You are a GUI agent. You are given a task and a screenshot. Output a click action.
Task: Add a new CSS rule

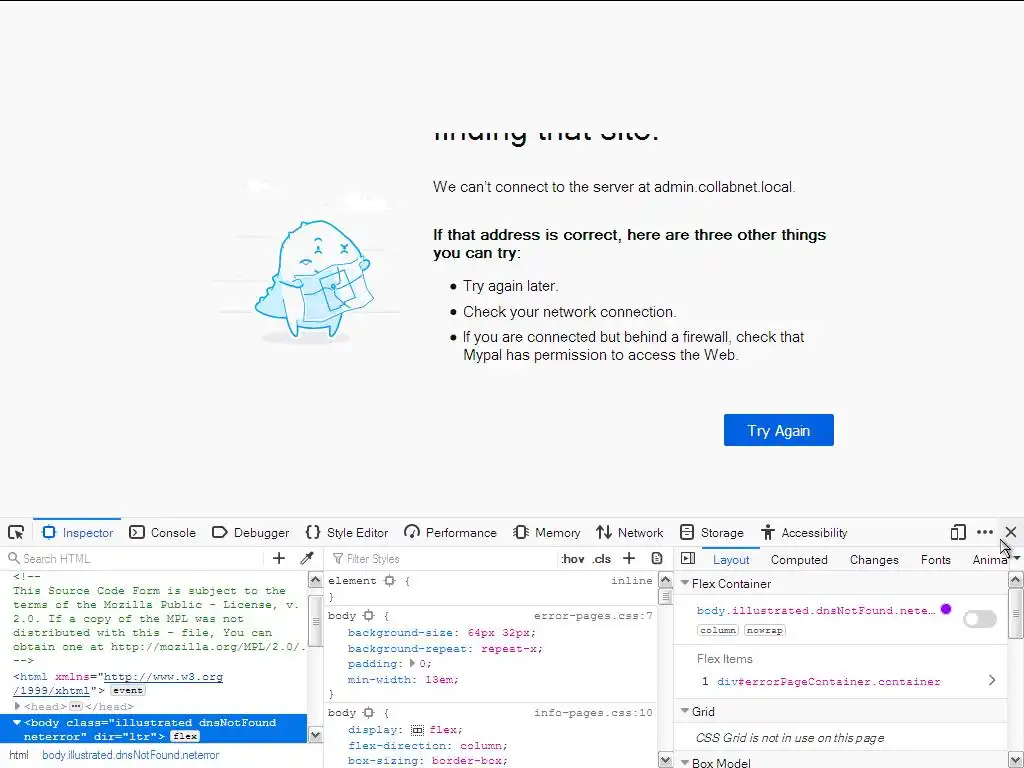[x=629, y=558]
